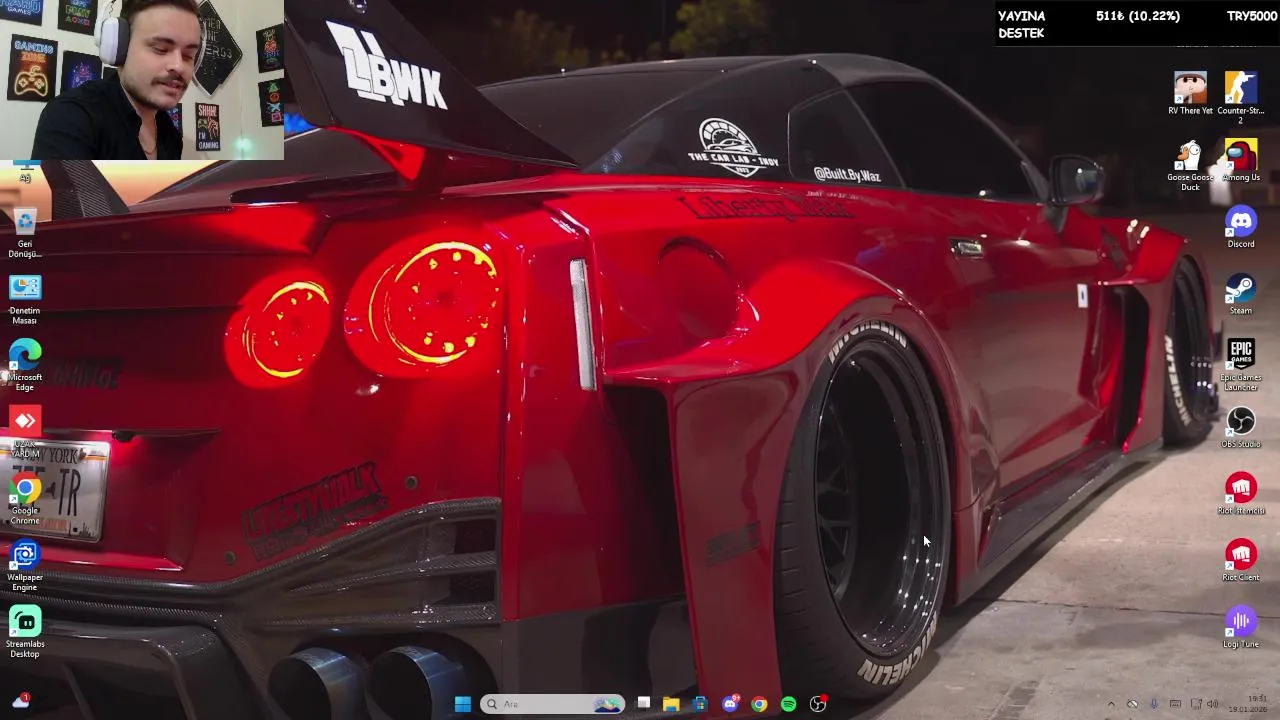Open Logi Tune desktop shortcut
Screen dimensions: 1280x720
click(1241, 627)
